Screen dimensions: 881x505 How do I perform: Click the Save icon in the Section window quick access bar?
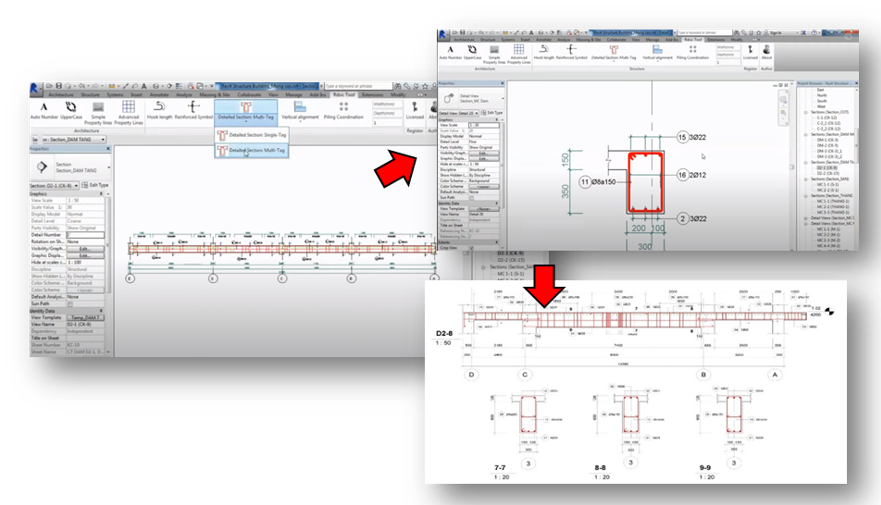pos(58,86)
